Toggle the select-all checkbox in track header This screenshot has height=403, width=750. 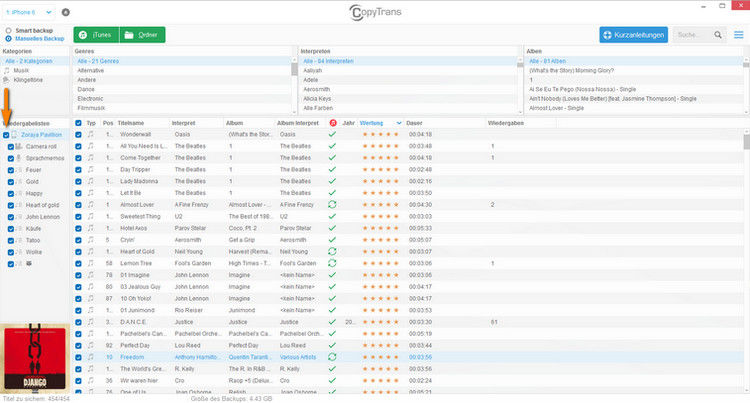(x=78, y=123)
